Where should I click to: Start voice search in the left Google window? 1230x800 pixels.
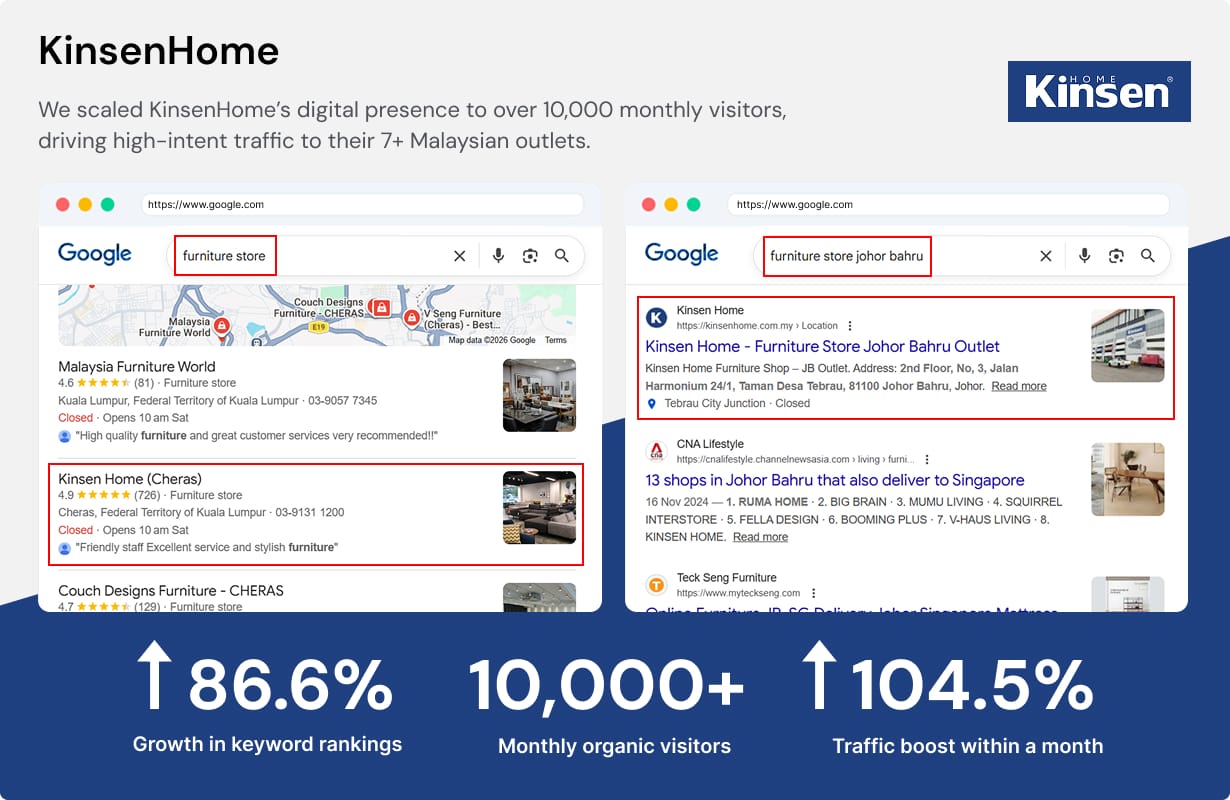pyautogui.click(x=498, y=256)
